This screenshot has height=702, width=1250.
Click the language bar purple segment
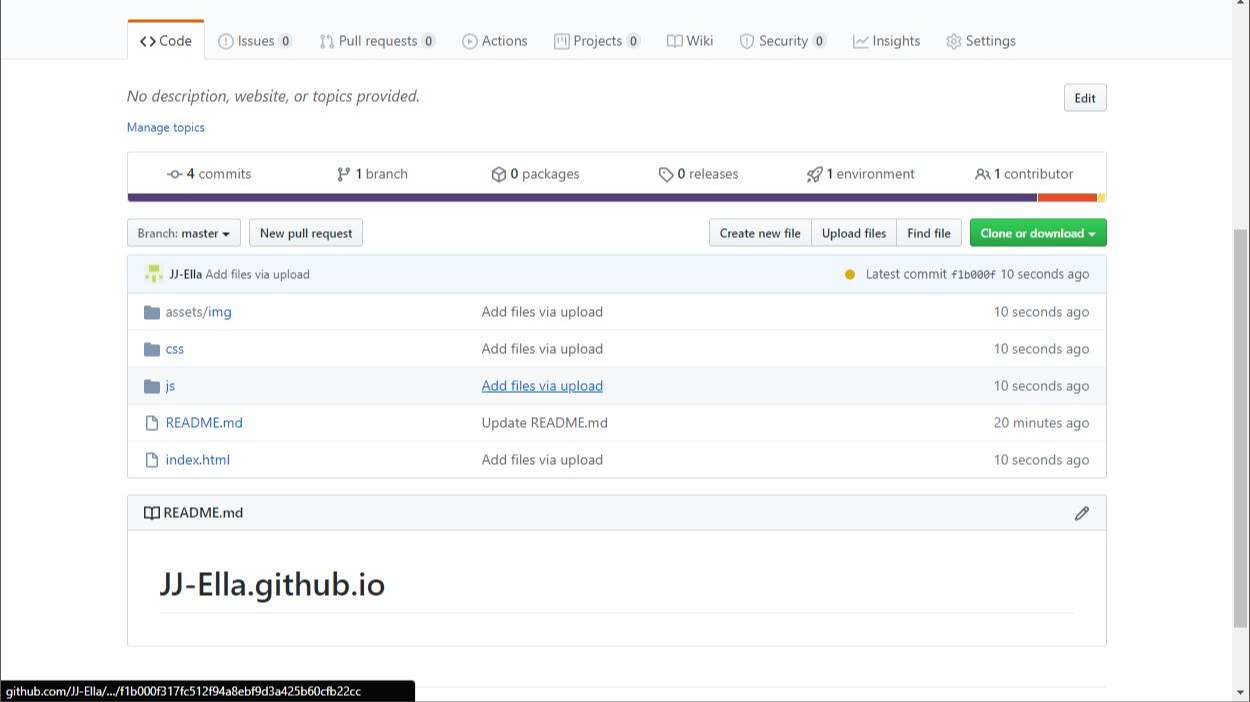coord(582,198)
